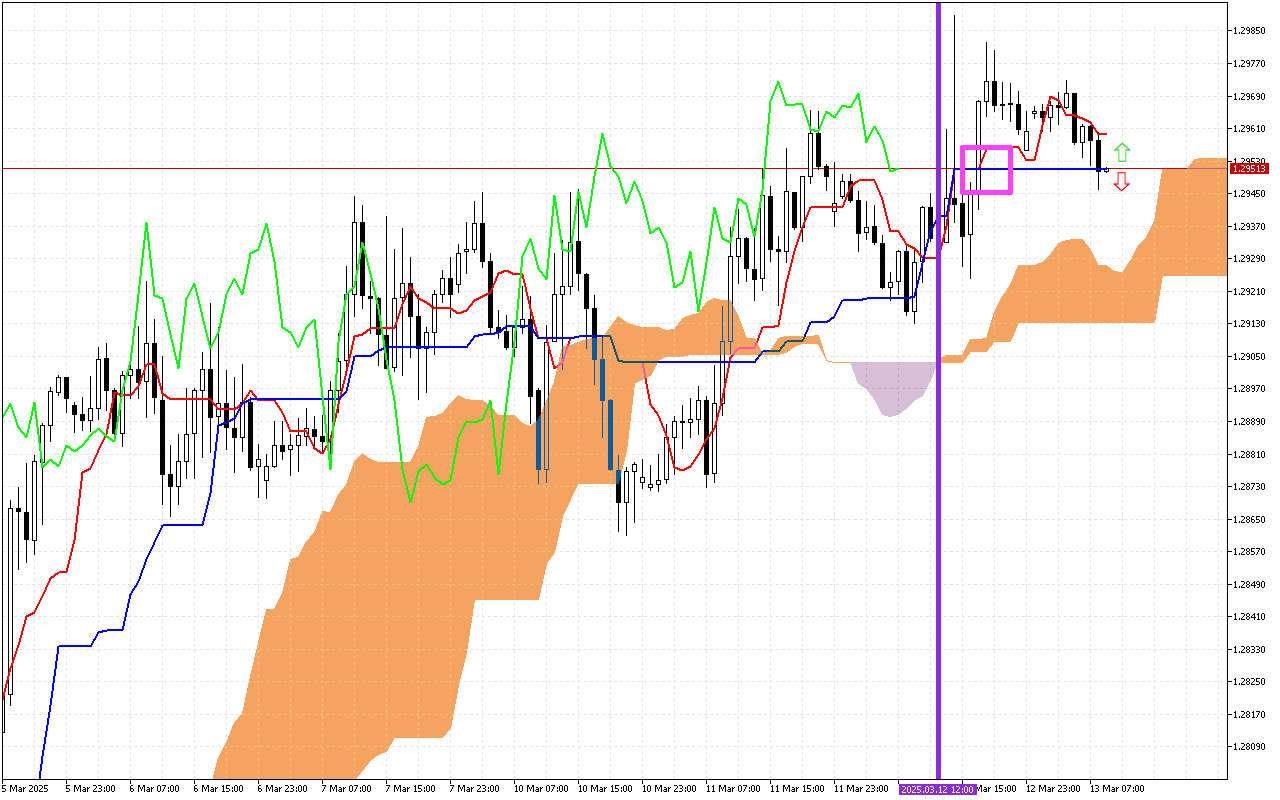The height and width of the screenshot is (800, 1280).
Task: Click the 1.29050 price axis label
Action: click(x=1250, y=357)
